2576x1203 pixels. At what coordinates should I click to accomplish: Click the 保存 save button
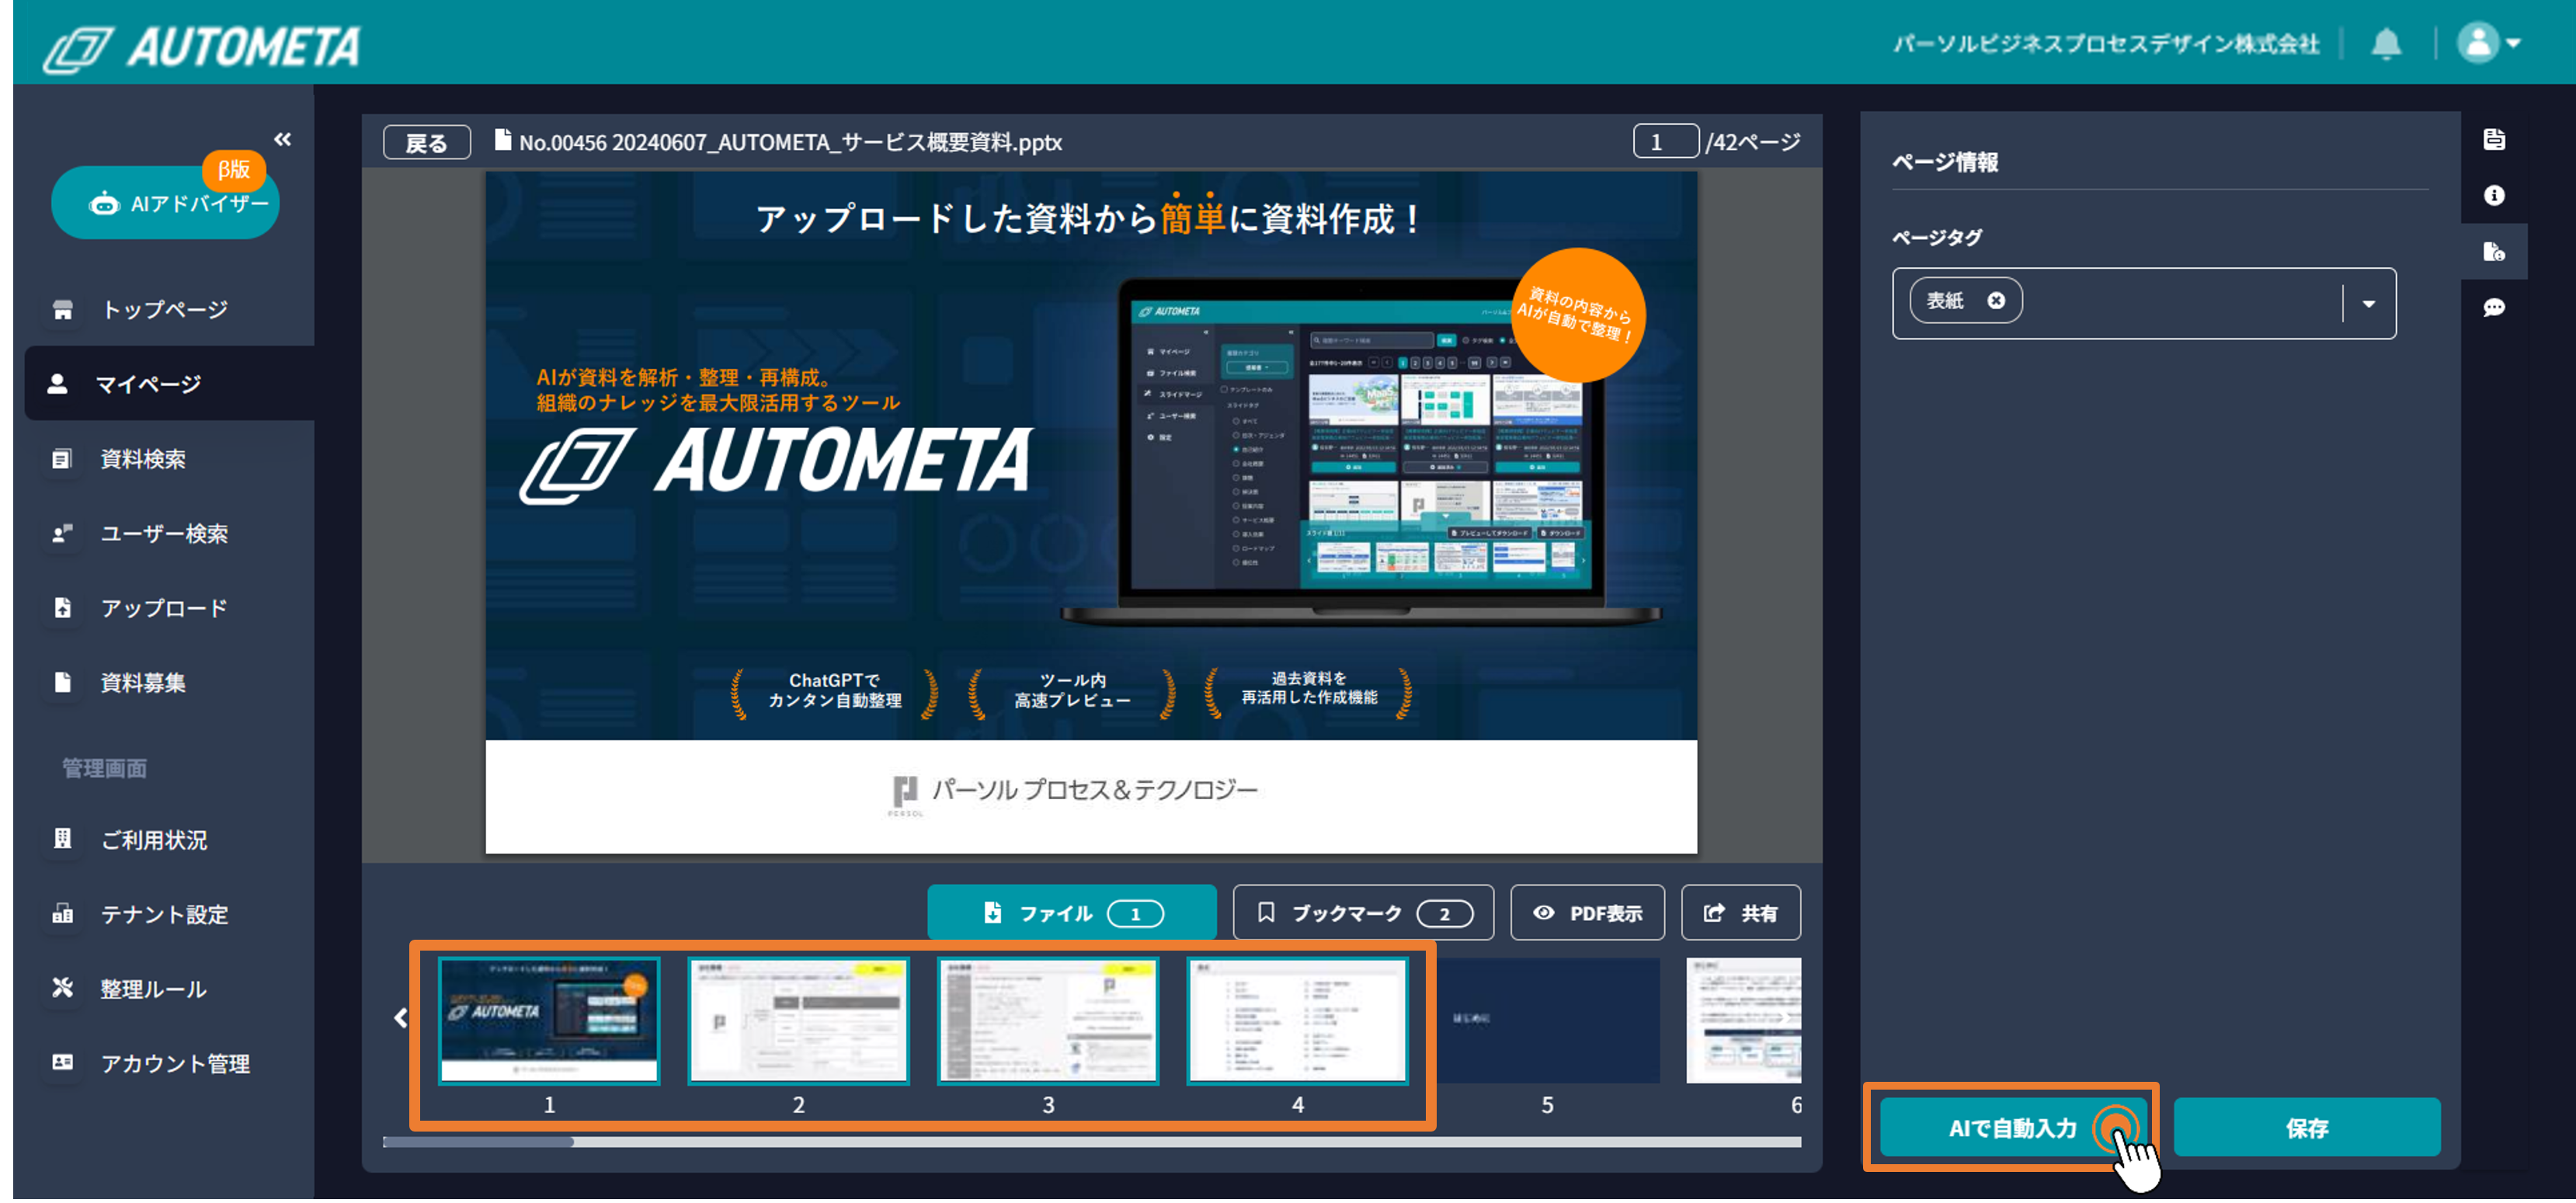tap(2307, 1129)
